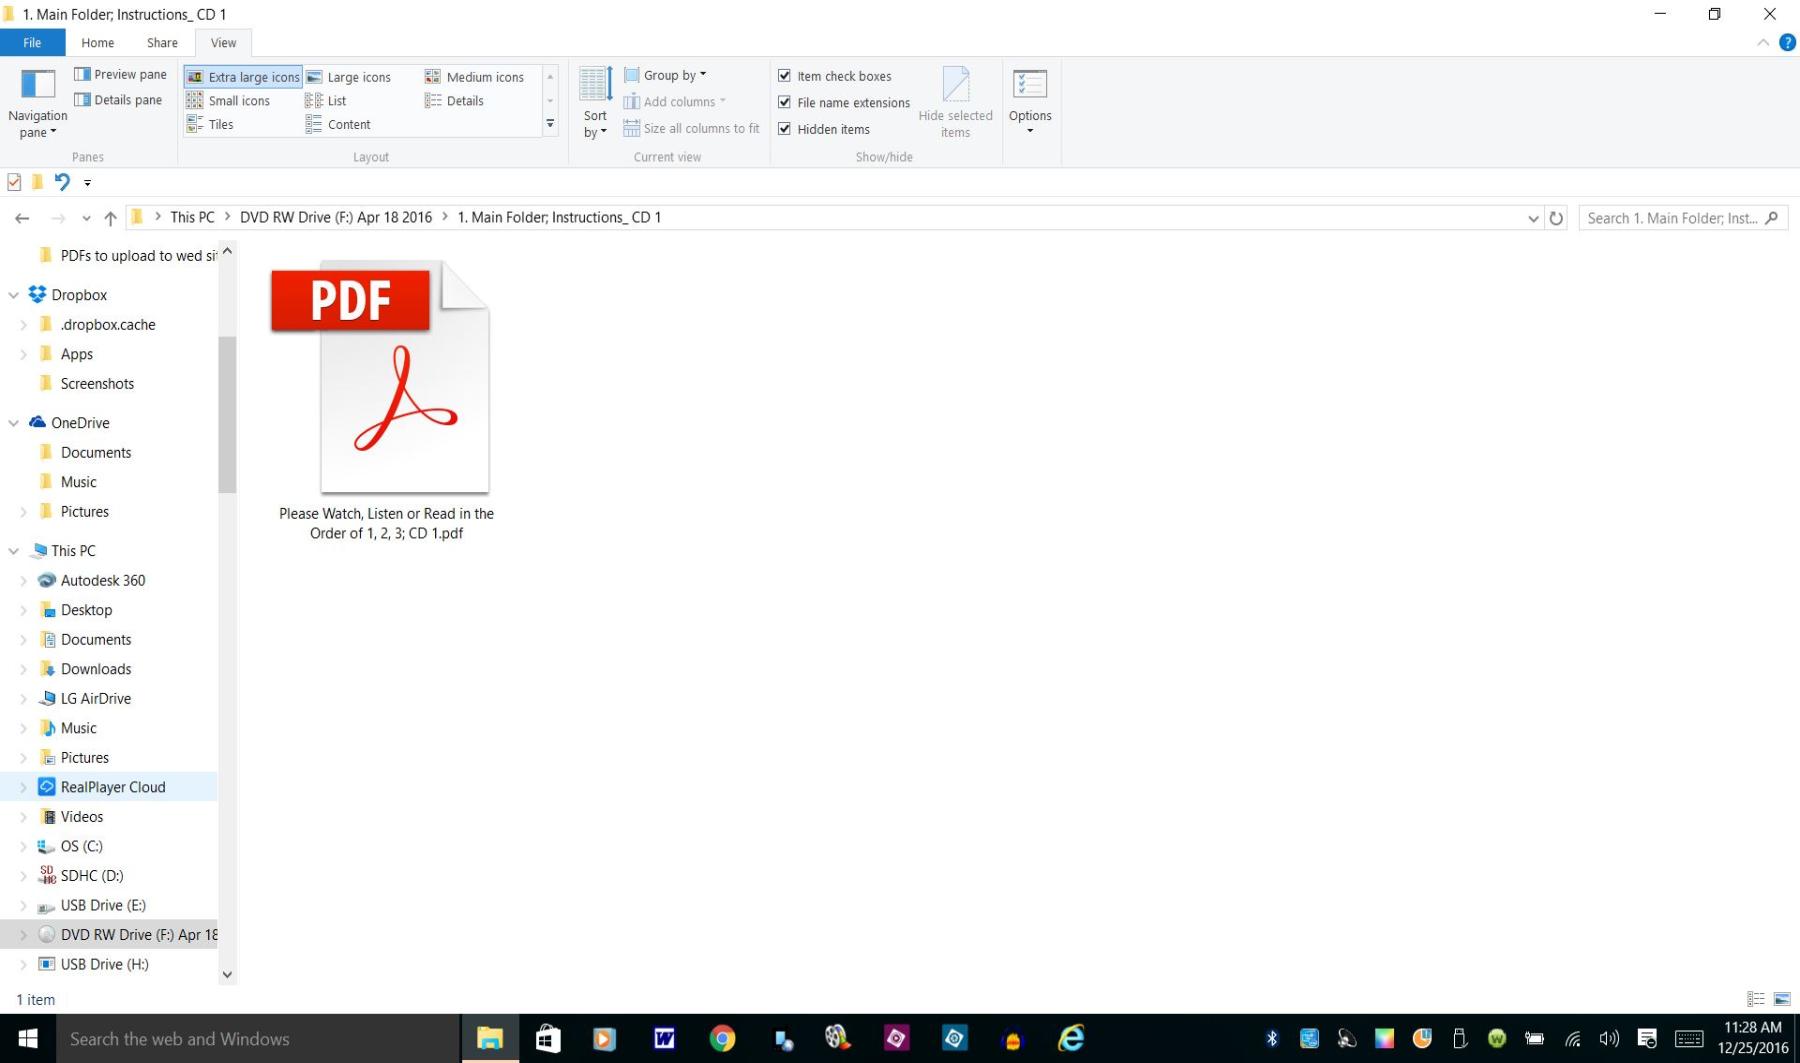Viewport: 1800px width, 1063px height.
Task: Expand the Downloads tree node
Action: click(x=23, y=669)
